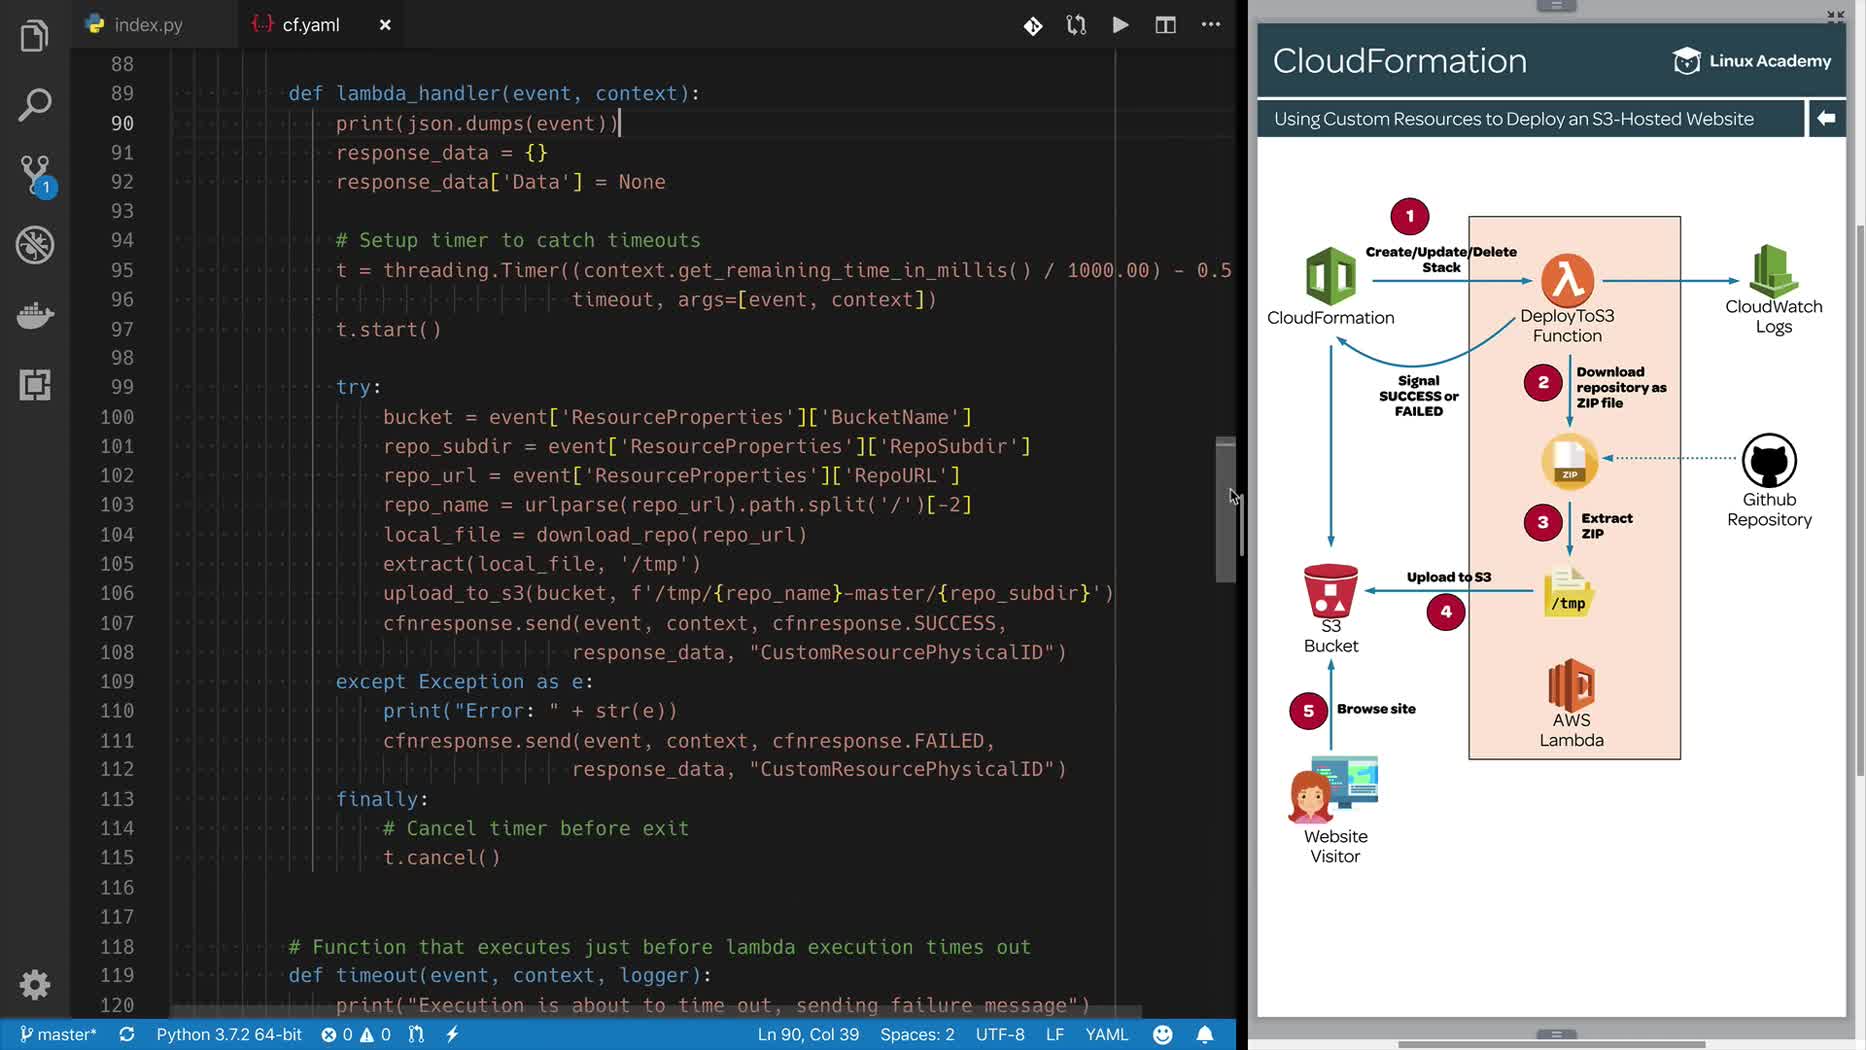The image size is (1866, 1050).
Task: Click the editor vertical scrollbar thumb
Action: pos(1225,510)
